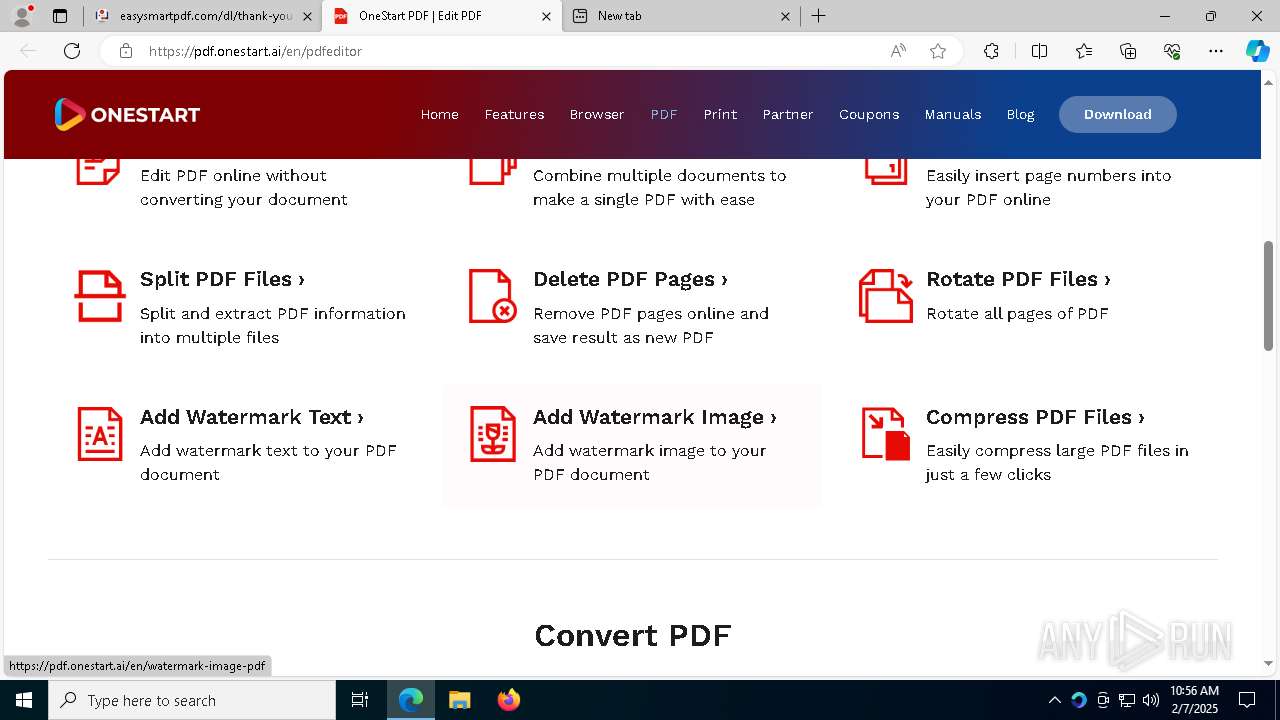Click the Rotate PDF Files icon
The height and width of the screenshot is (720, 1280).
886,296
